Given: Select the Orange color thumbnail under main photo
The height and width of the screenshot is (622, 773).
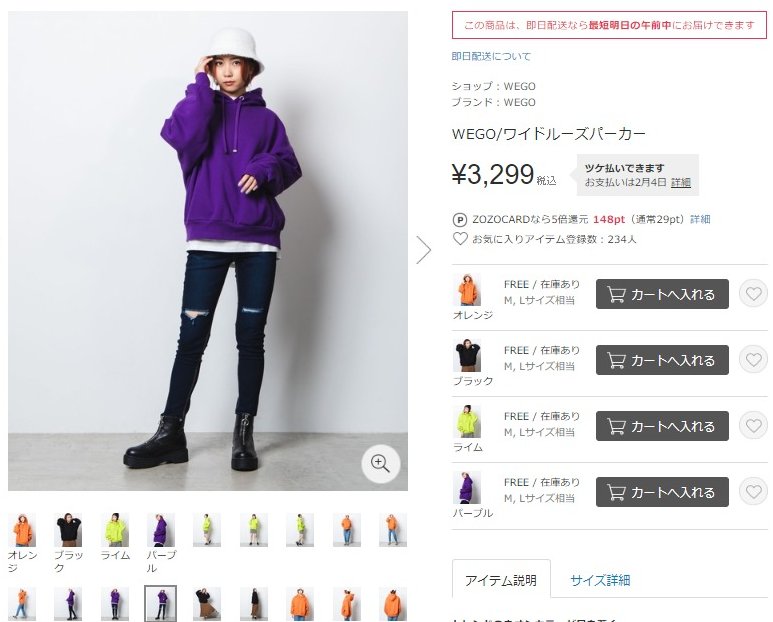Looking at the screenshot, I should (x=22, y=530).
